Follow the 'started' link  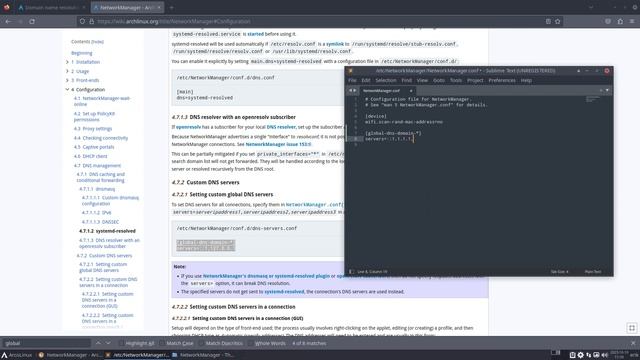pos(256,34)
